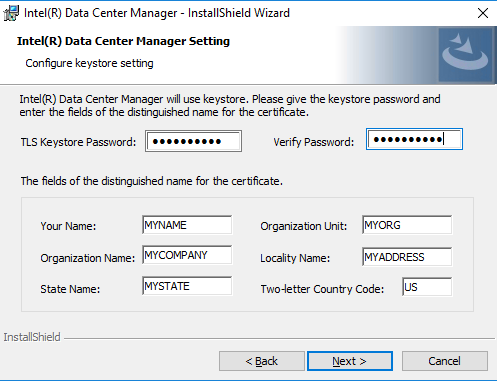Click the InstallShield logo in the header banner
Image resolution: width=497 pixels, height=381 pixels.
(465, 55)
